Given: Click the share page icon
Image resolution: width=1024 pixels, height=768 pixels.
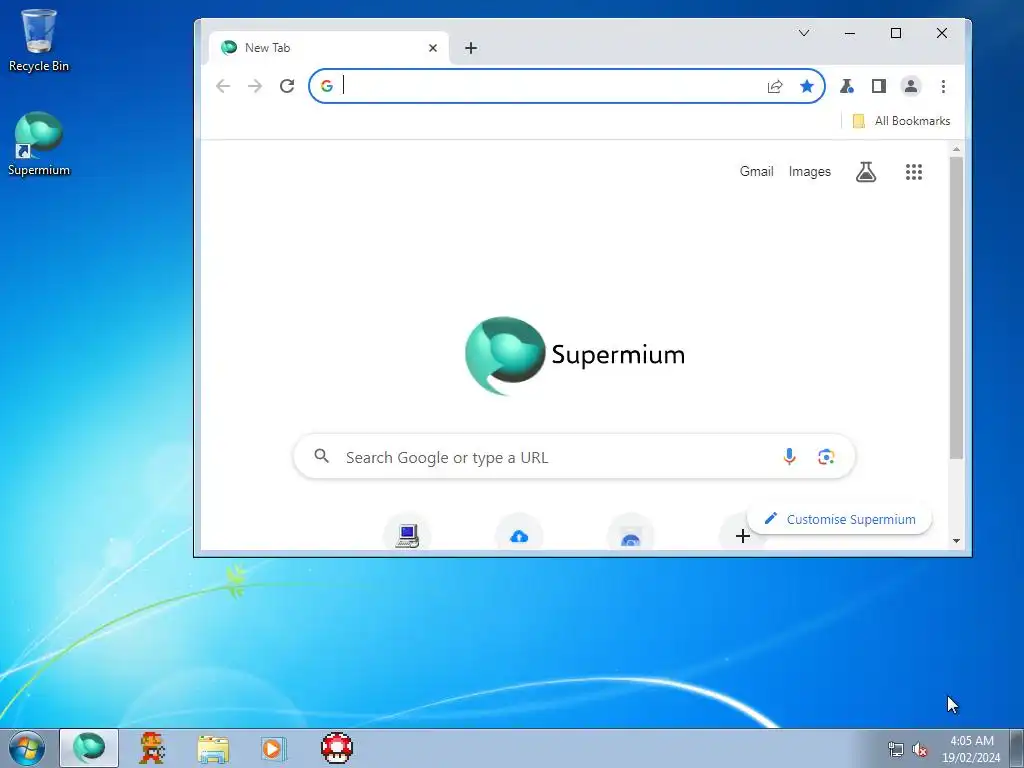Looking at the screenshot, I should tap(775, 86).
